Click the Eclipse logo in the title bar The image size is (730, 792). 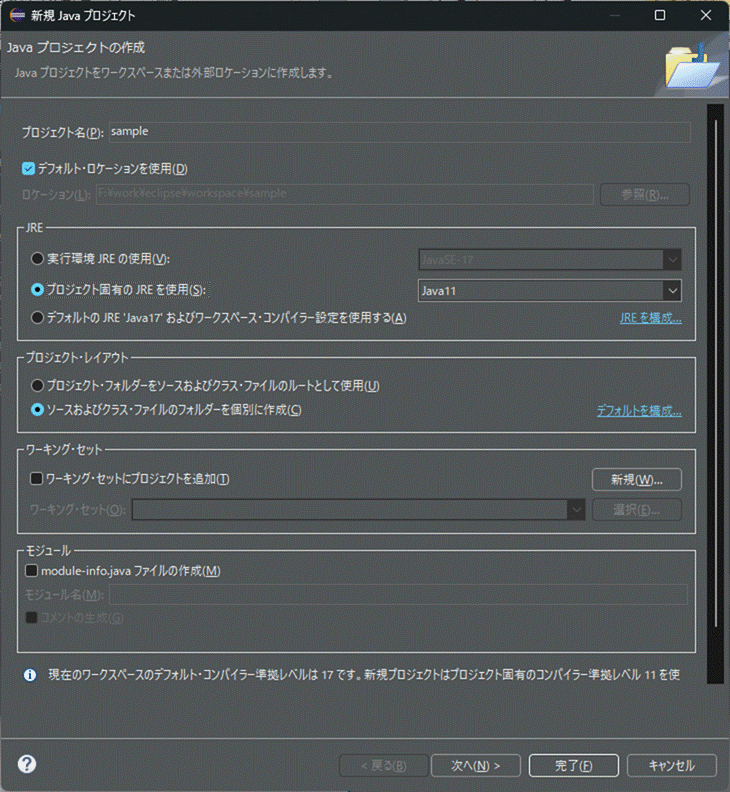pyautogui.click(x=17, y=15)
